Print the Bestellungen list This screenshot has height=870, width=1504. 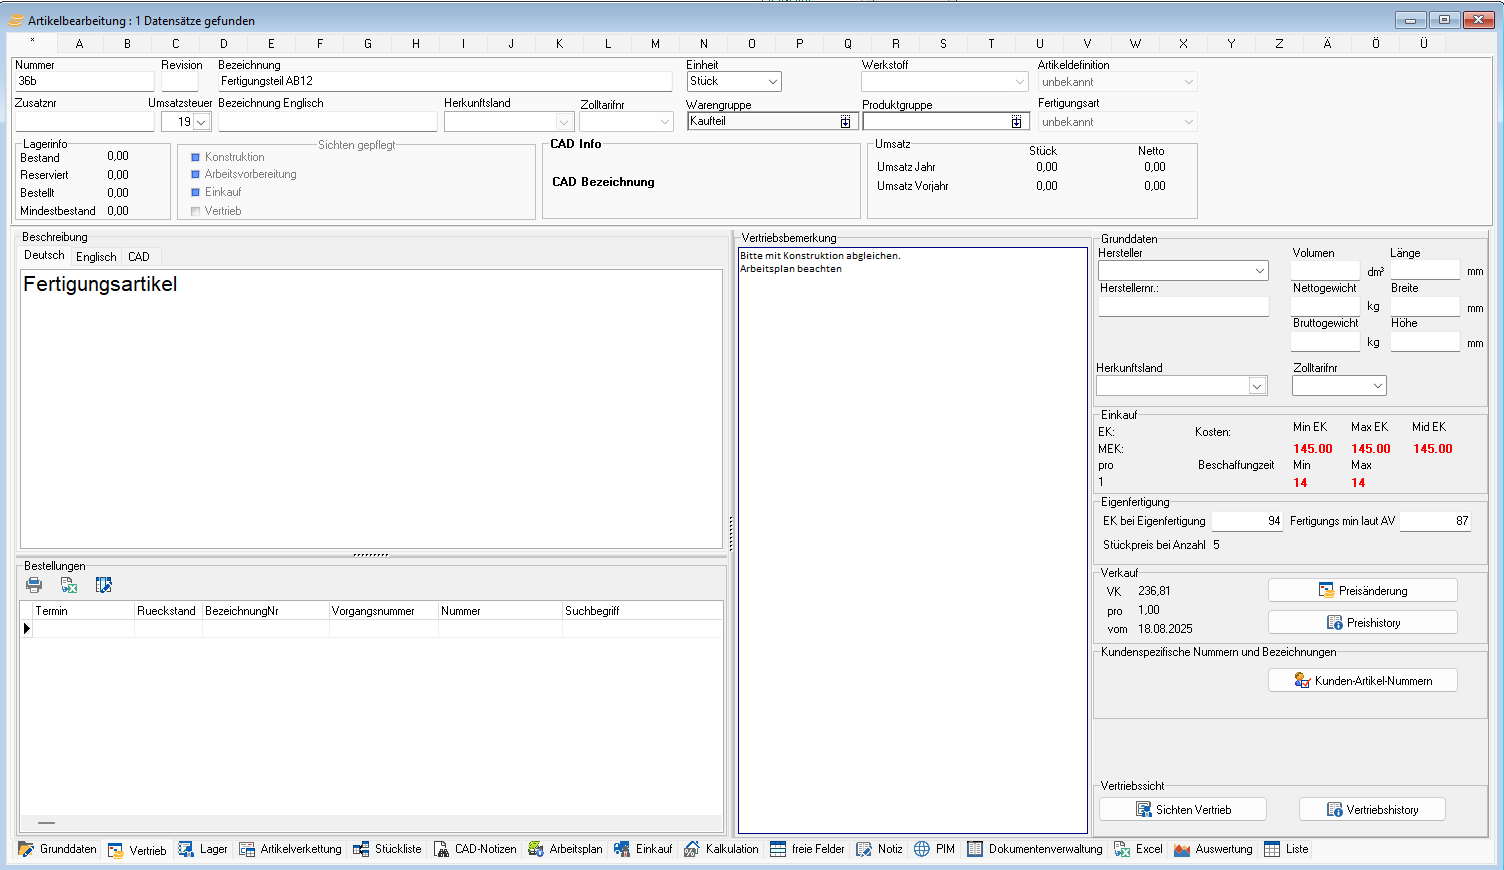point(34,585)
